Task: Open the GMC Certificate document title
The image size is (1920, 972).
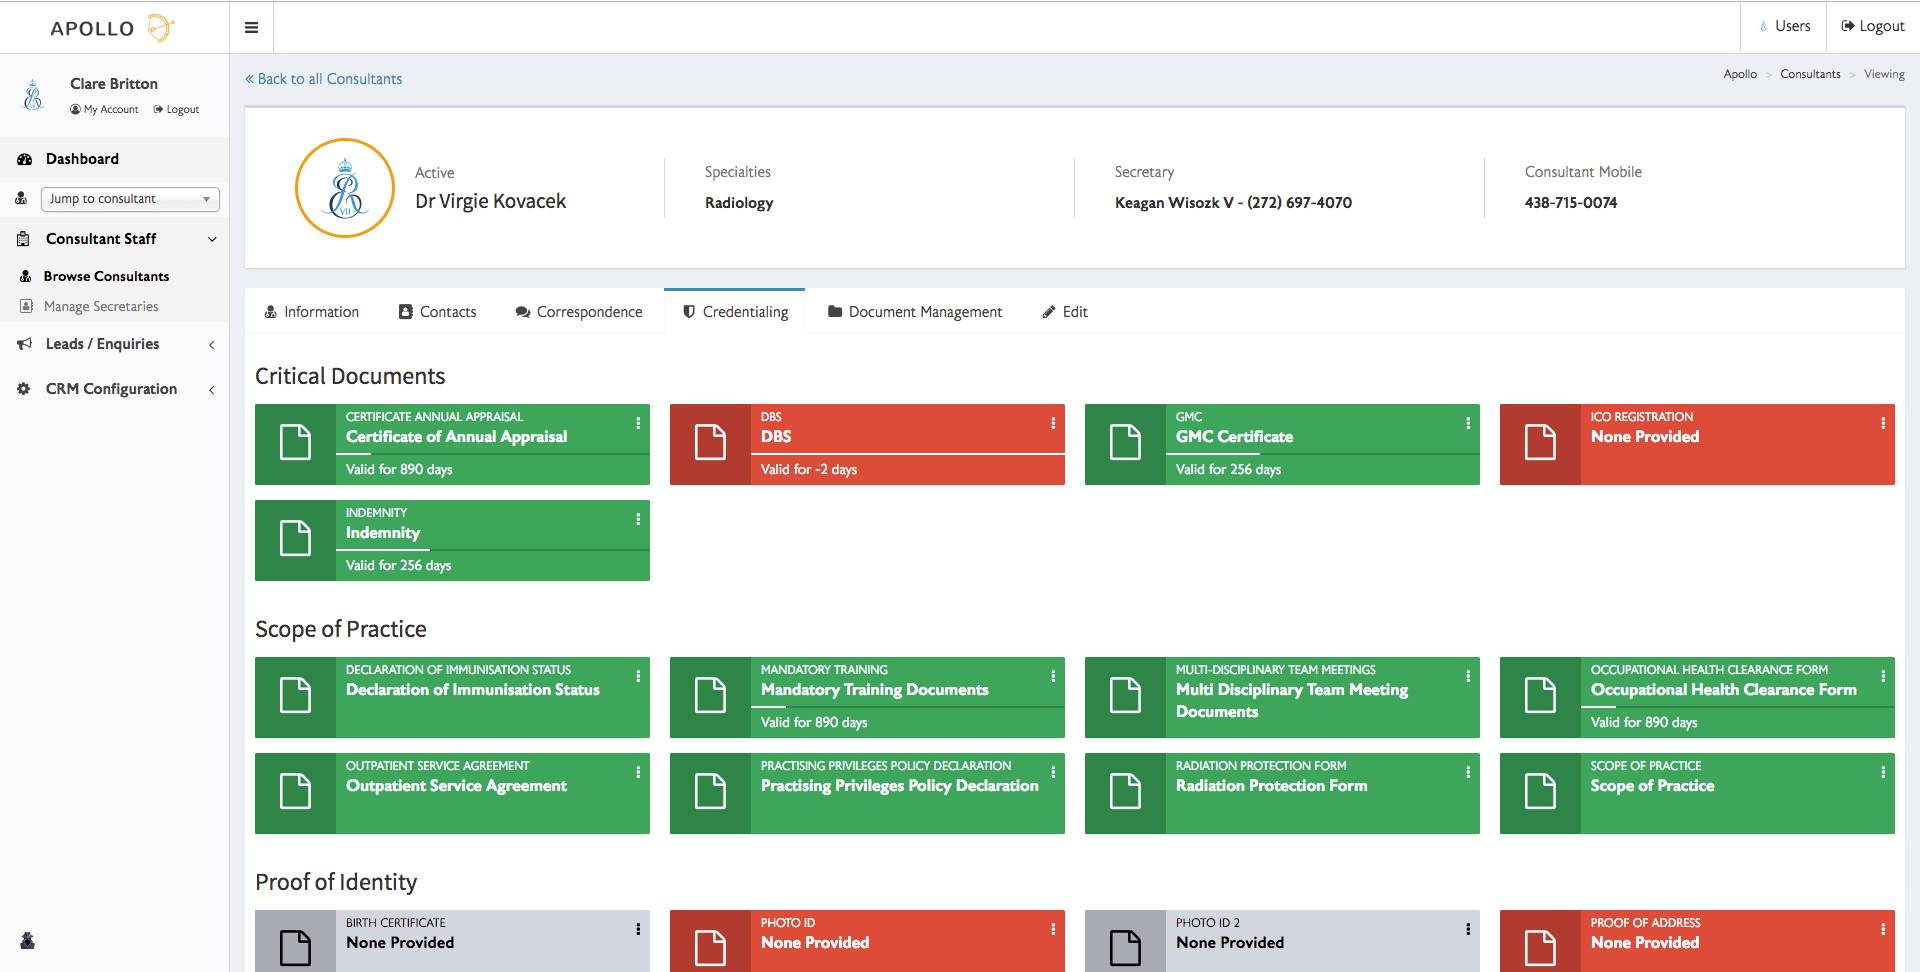Action: [1234, 437]
